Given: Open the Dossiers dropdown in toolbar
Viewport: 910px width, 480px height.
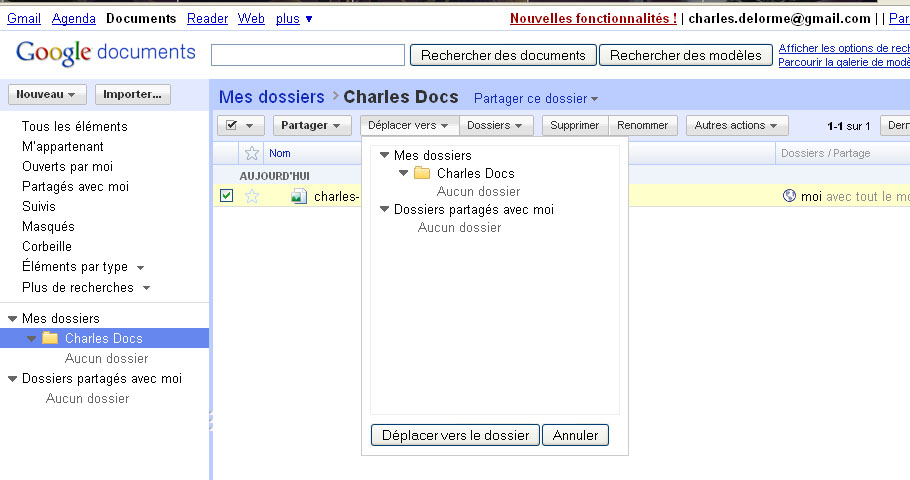Looking at the screenshot, I should point(496,125).
